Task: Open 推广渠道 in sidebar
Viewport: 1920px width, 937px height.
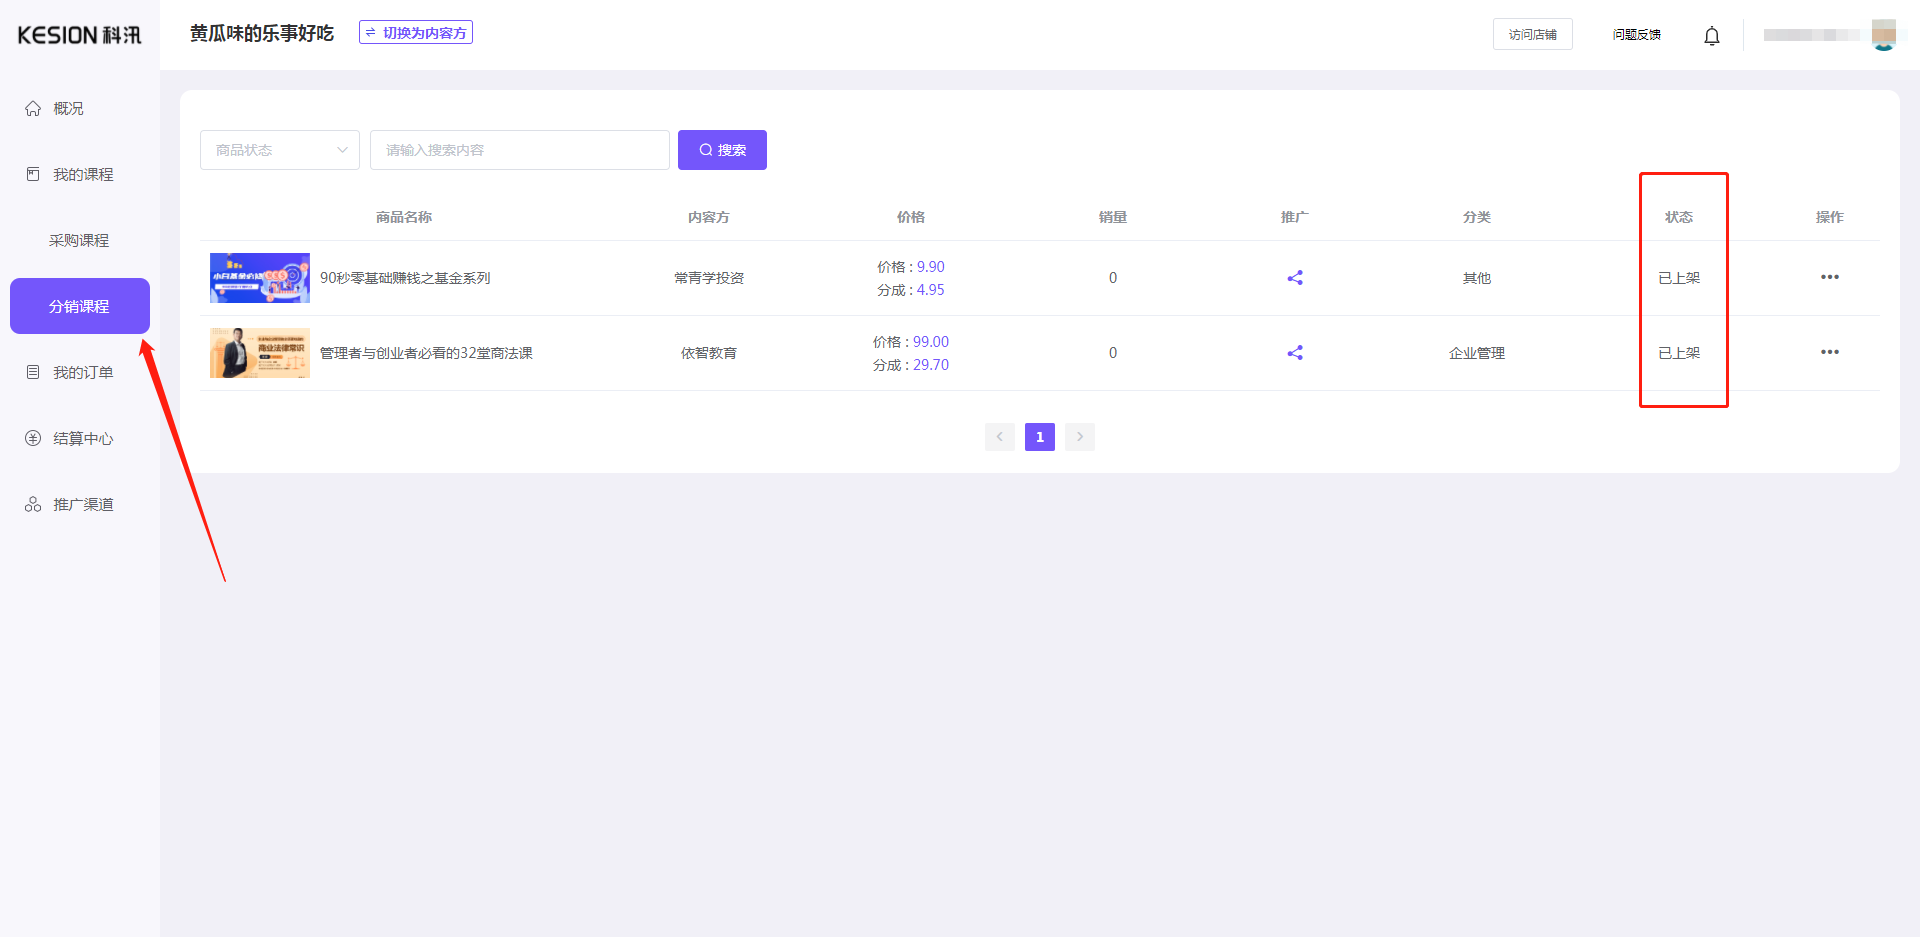Action: (x=82, y=504)
